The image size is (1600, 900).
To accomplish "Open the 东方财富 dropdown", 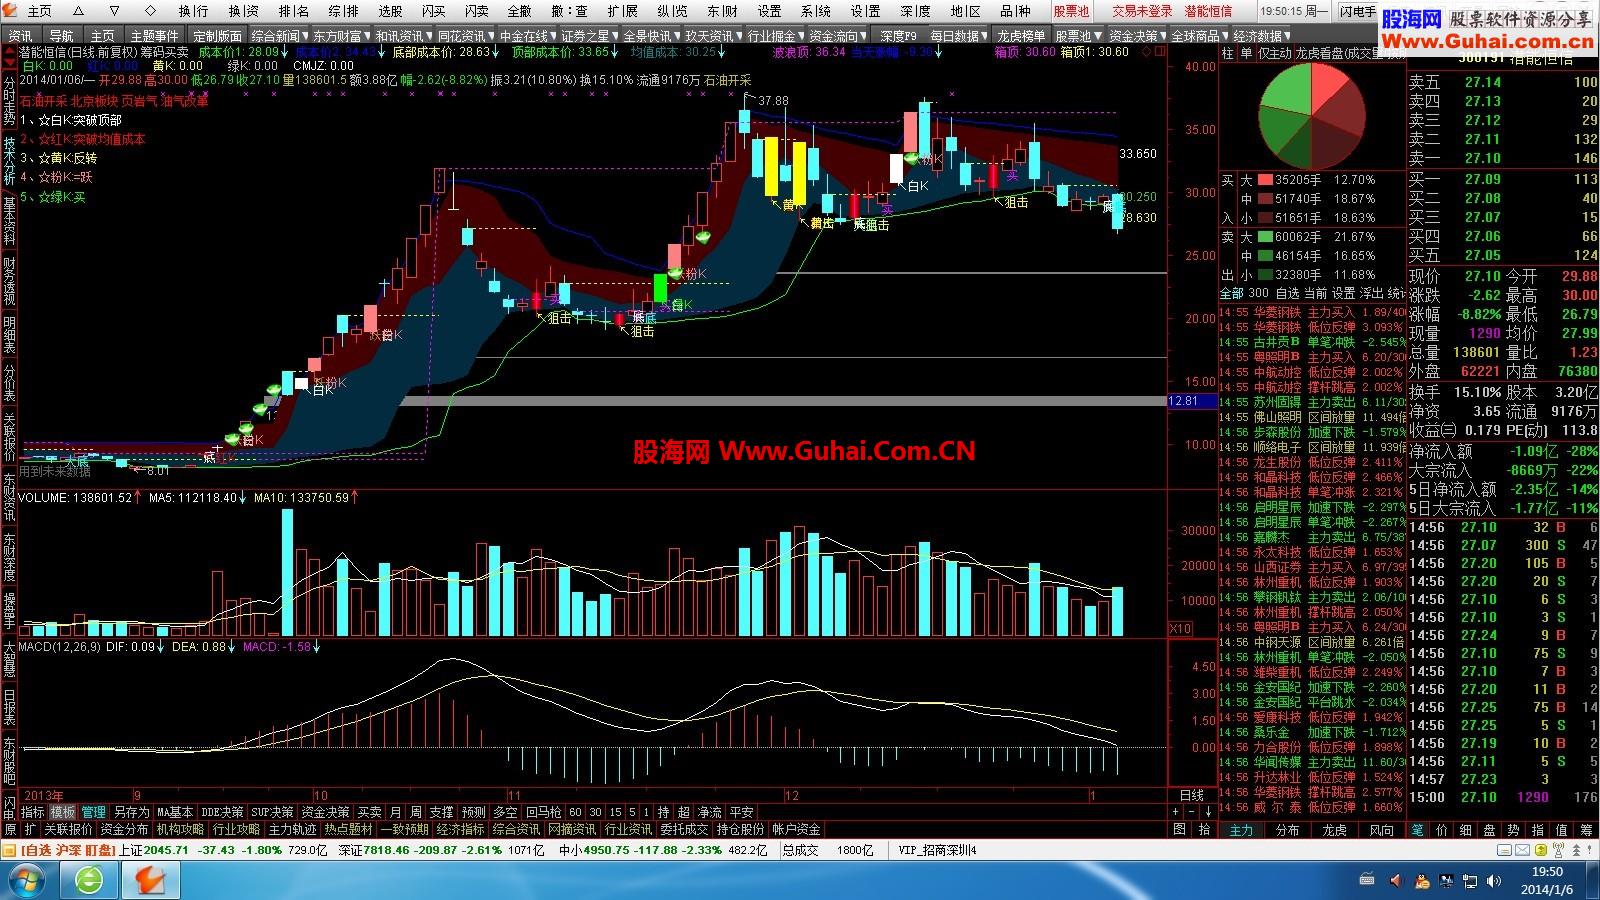I will (341, 36).
